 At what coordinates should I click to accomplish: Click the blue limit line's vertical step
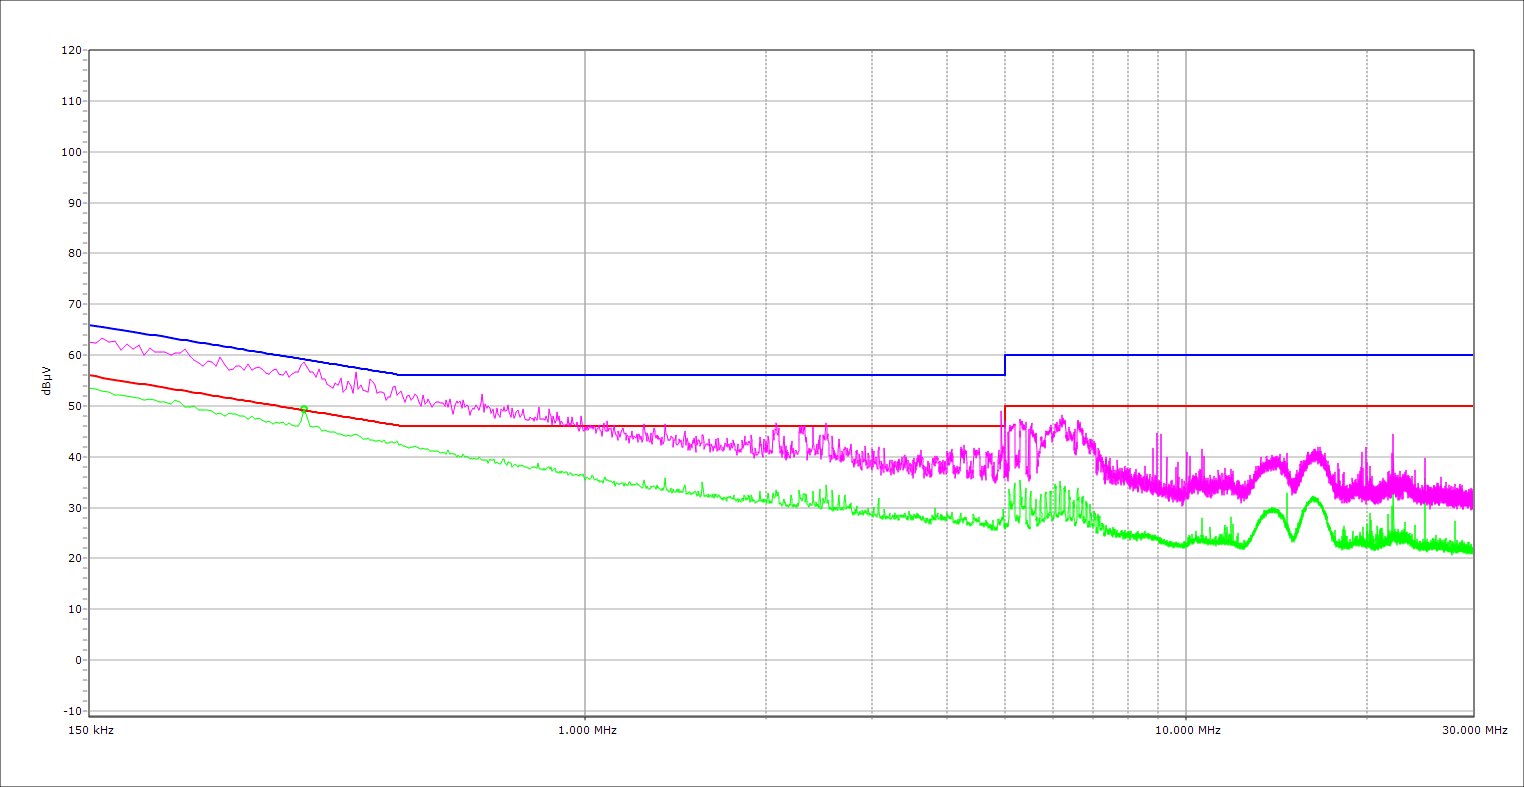pyautogui.click(x=1005, y=365)
